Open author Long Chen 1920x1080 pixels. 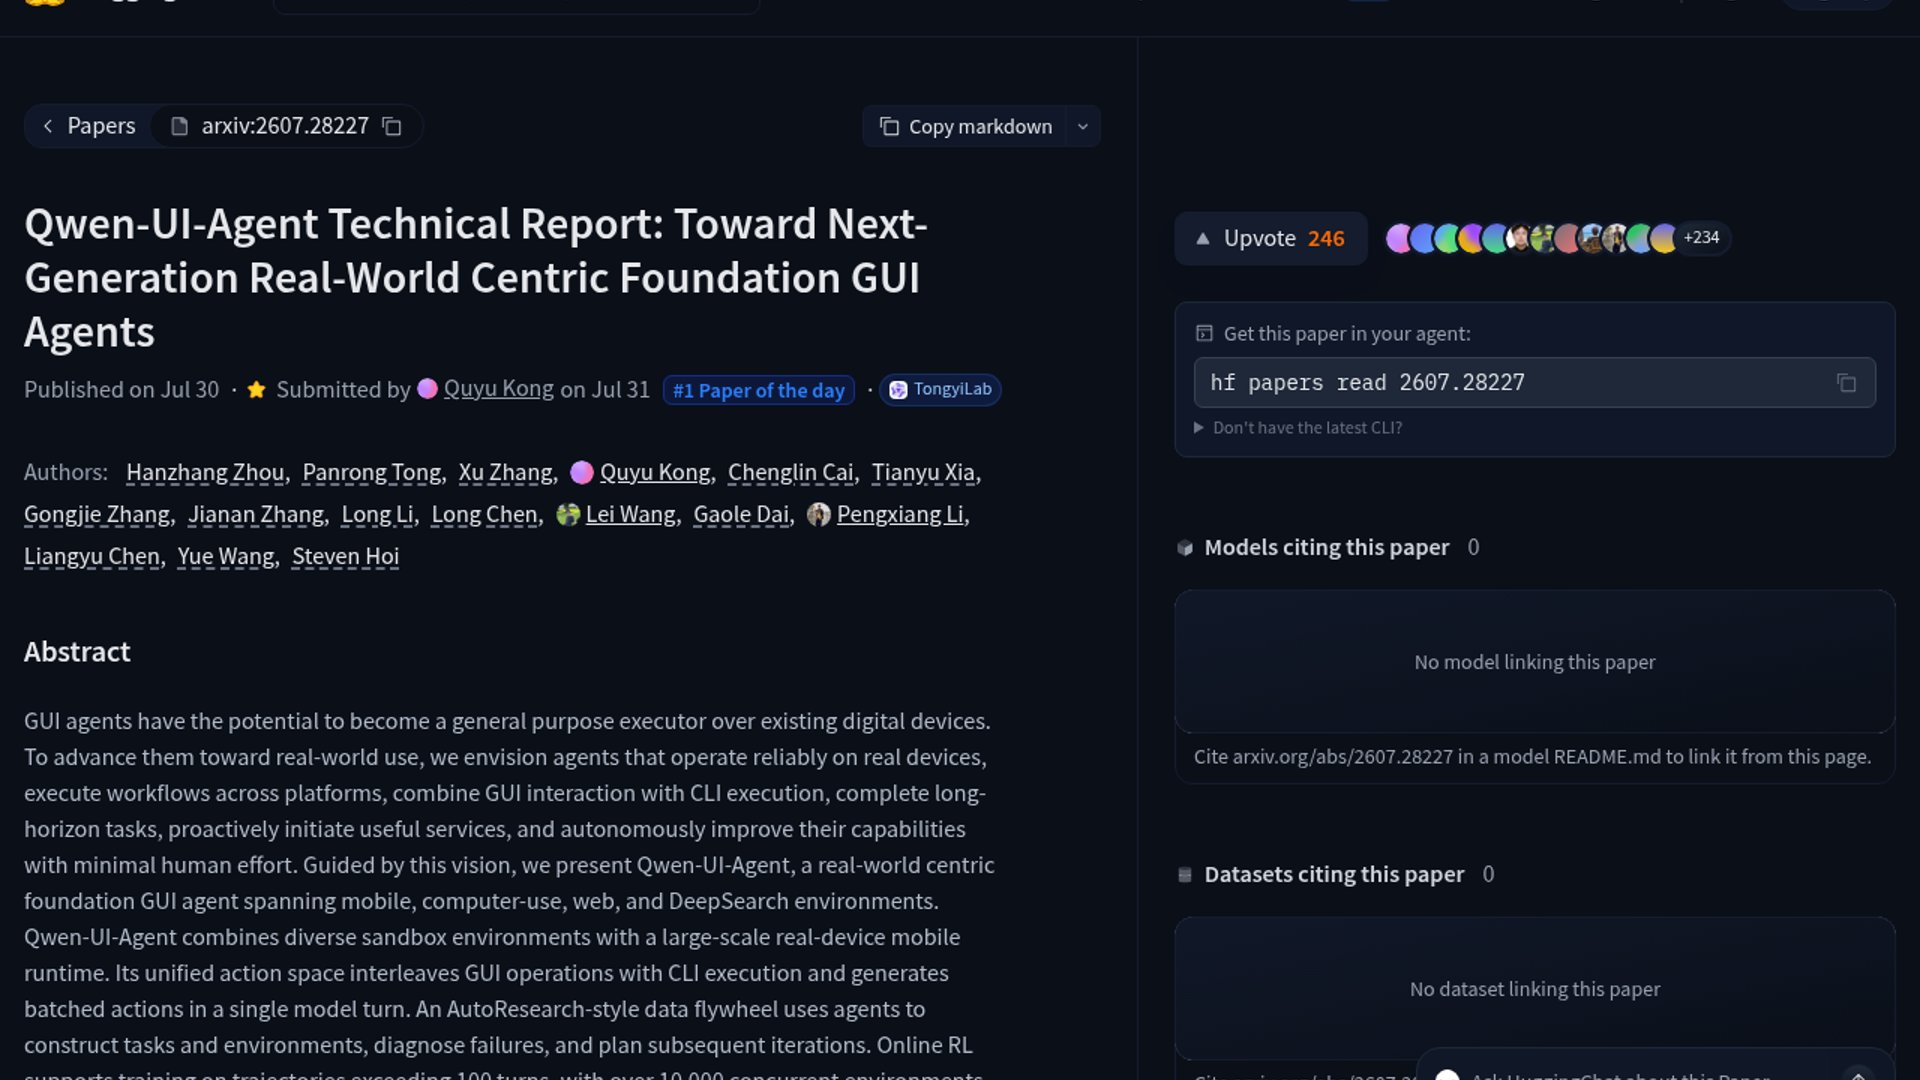484,514
